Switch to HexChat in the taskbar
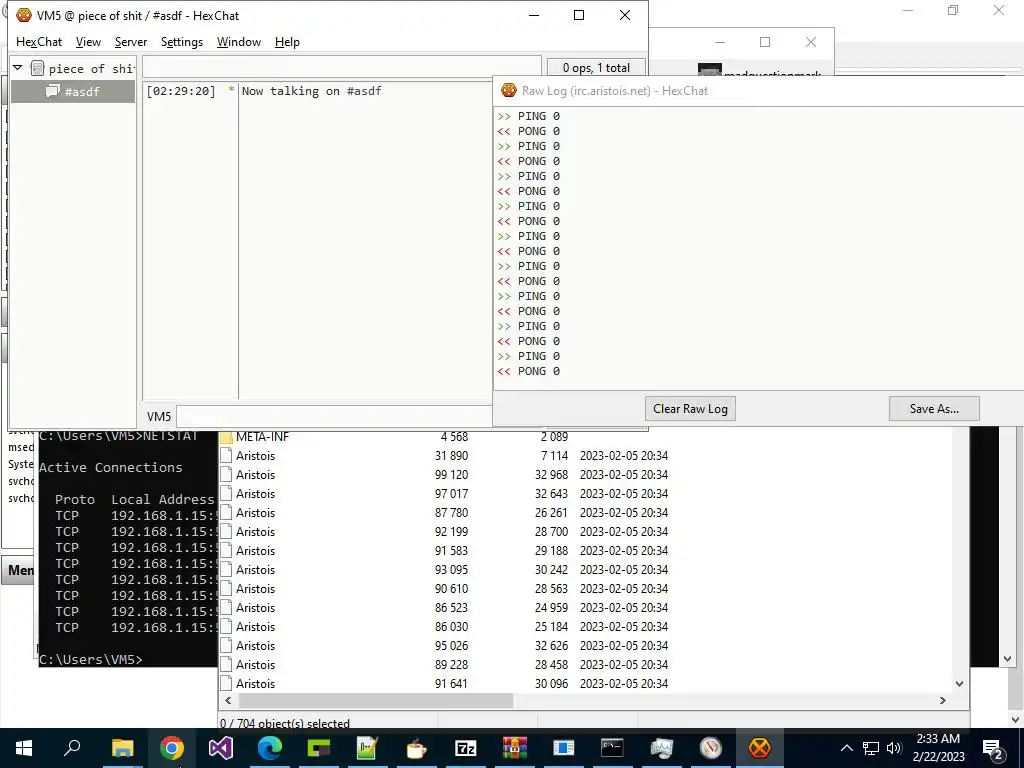This screenshot has width=1024, height=768. pyautogui.click(x=759, y=748)
